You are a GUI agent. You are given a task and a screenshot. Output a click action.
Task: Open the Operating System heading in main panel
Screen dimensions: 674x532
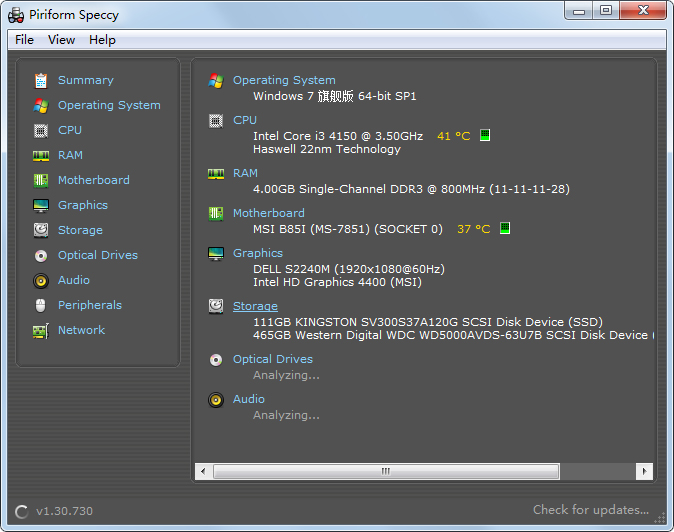coord(284,80)
